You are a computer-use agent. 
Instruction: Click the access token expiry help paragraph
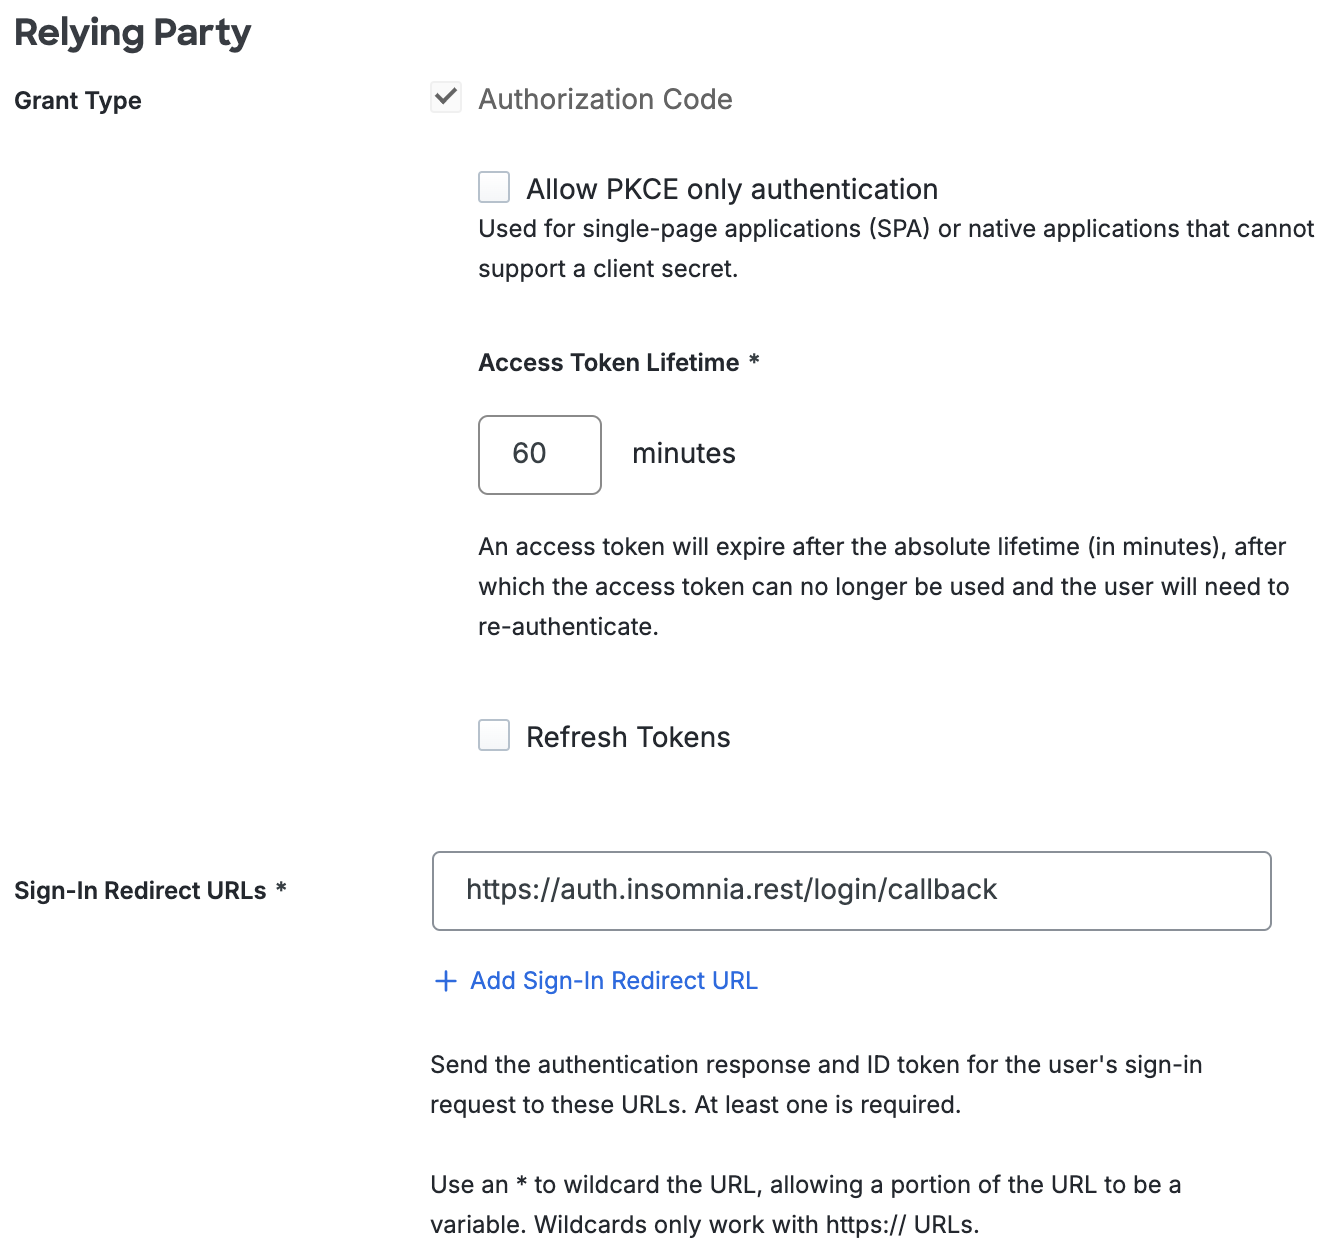click(x=883, y=587)
